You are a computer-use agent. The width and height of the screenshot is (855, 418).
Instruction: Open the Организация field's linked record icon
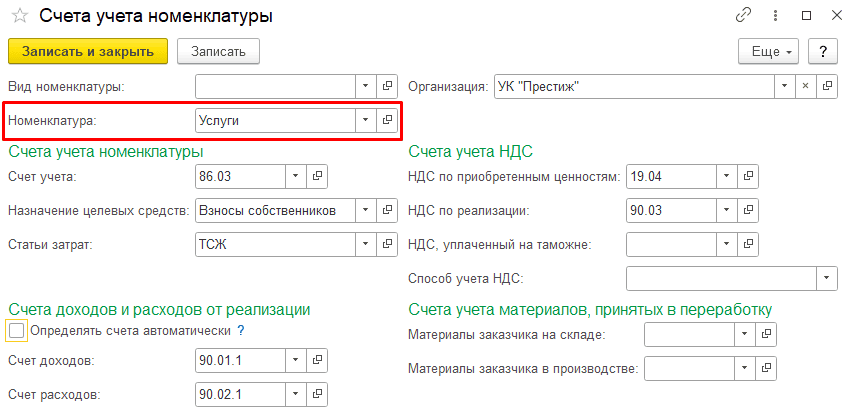827,86
